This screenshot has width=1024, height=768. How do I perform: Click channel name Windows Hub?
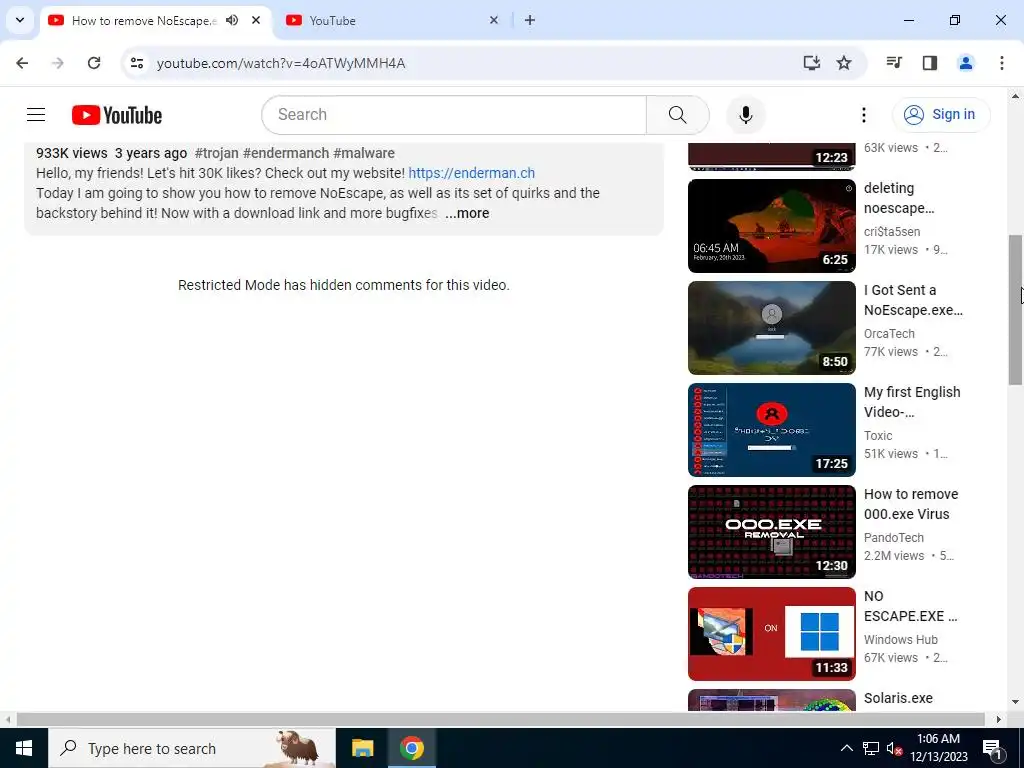901,639
